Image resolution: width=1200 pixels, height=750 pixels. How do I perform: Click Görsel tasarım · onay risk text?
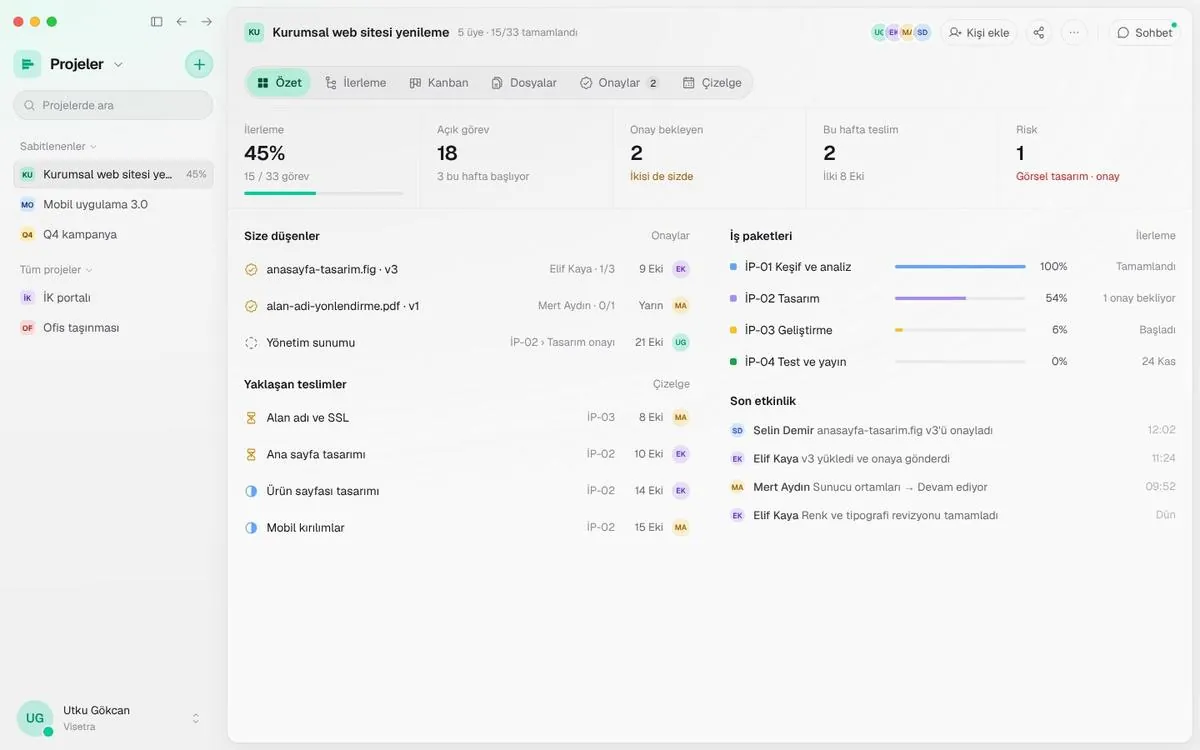click(x=1067, y=176)
